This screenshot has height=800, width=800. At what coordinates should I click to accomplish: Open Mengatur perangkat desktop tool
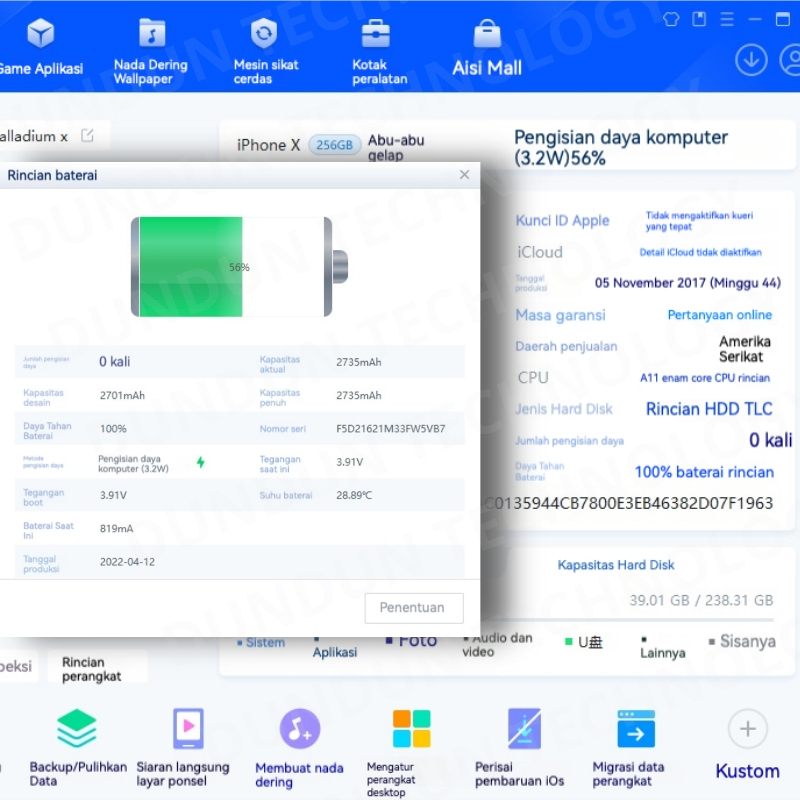pyautogui.click(x=411, y=748)
